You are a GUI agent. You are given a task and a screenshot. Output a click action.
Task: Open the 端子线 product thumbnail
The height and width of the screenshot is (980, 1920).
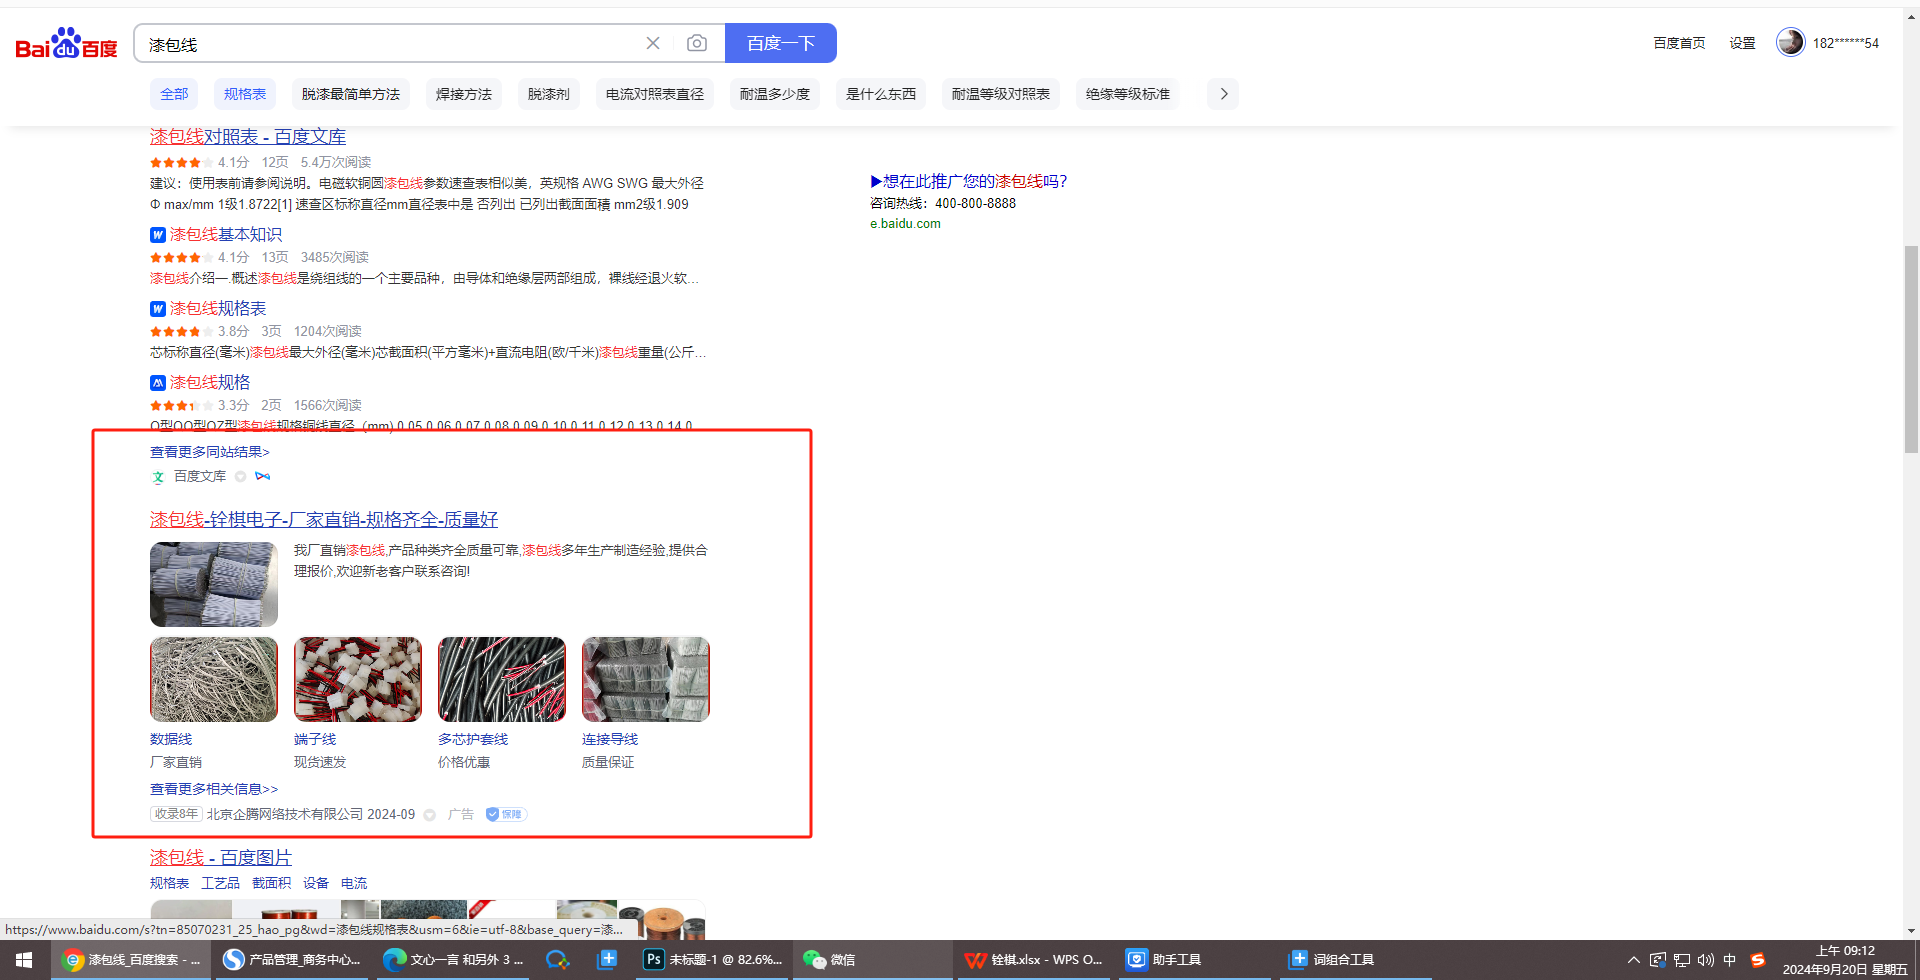point(357,680)
